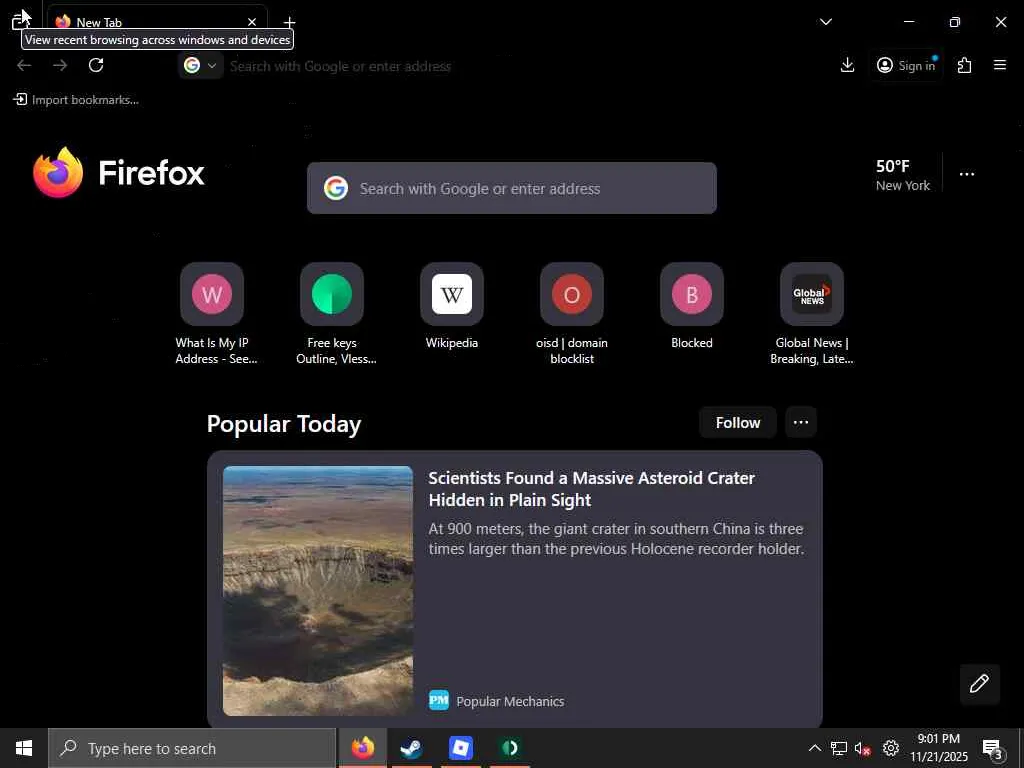Screen dimensions: 1024x768
Task: Click the muted volume tray icon
Action: tap(863, 748)
